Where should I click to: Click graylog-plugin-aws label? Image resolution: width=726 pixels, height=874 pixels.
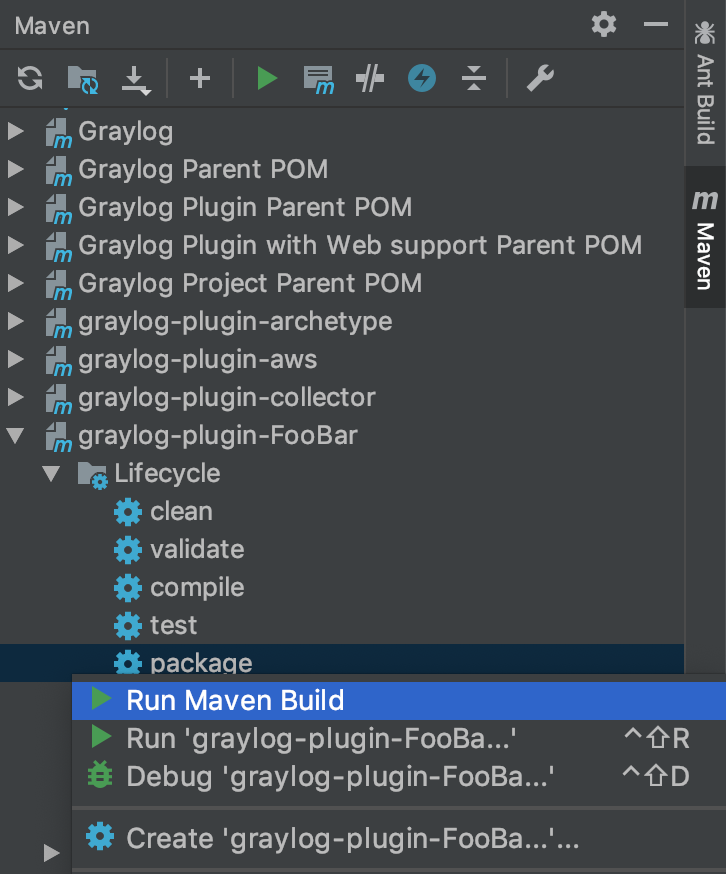coord(197,360)
